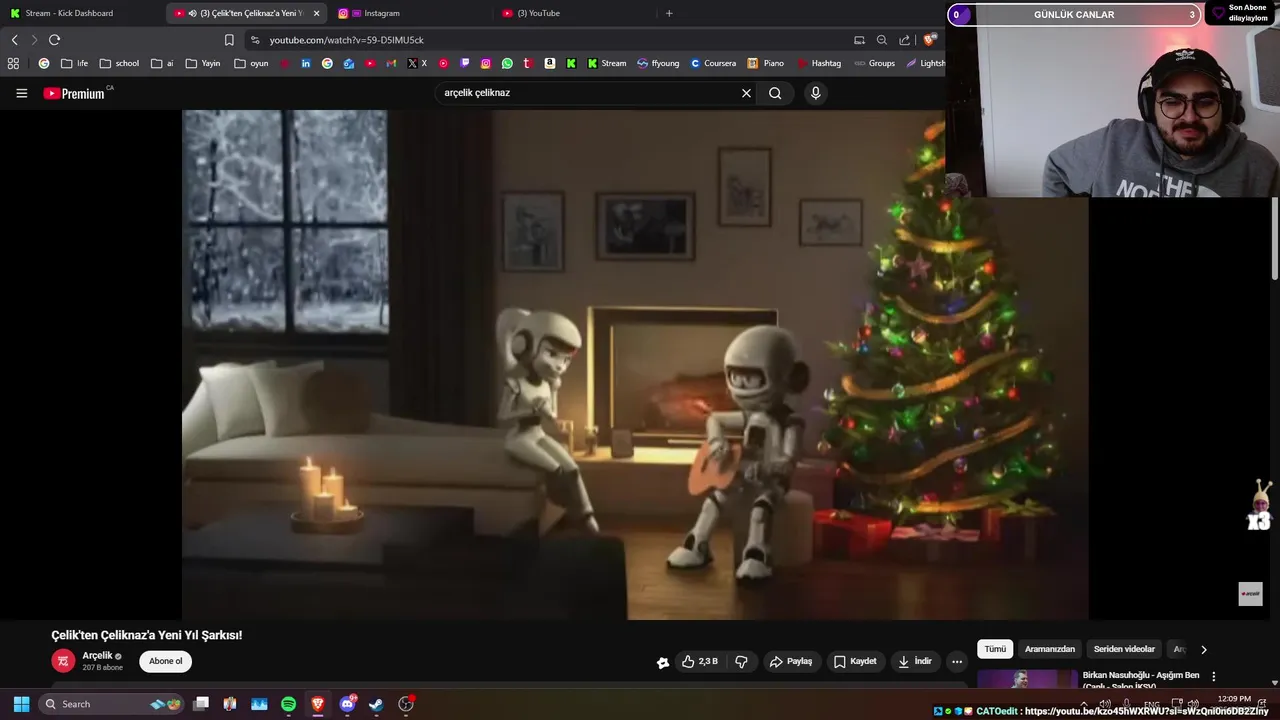Focus the YouTube search box
Image resolution: width=1280 pixels, height=720 pixels.
tap(588, 93)
